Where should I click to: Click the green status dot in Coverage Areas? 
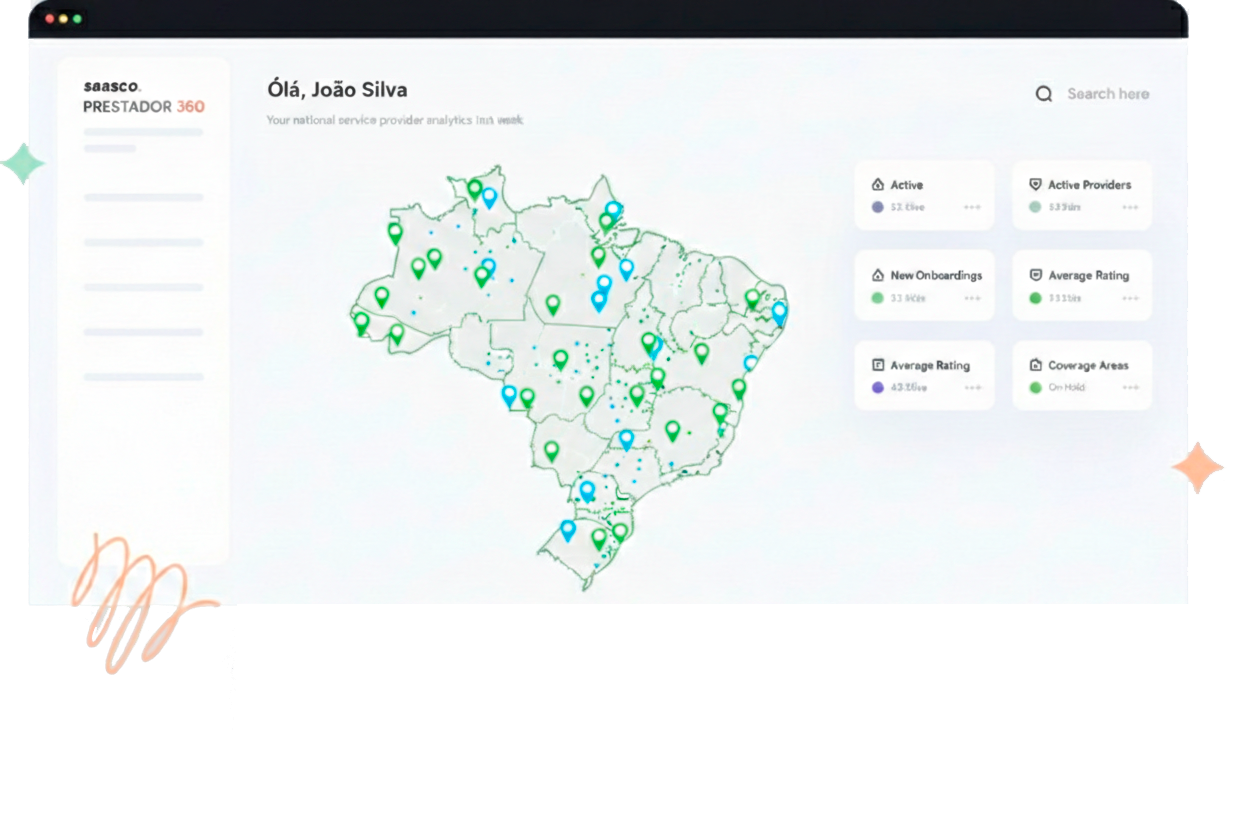click(1035, 388)
